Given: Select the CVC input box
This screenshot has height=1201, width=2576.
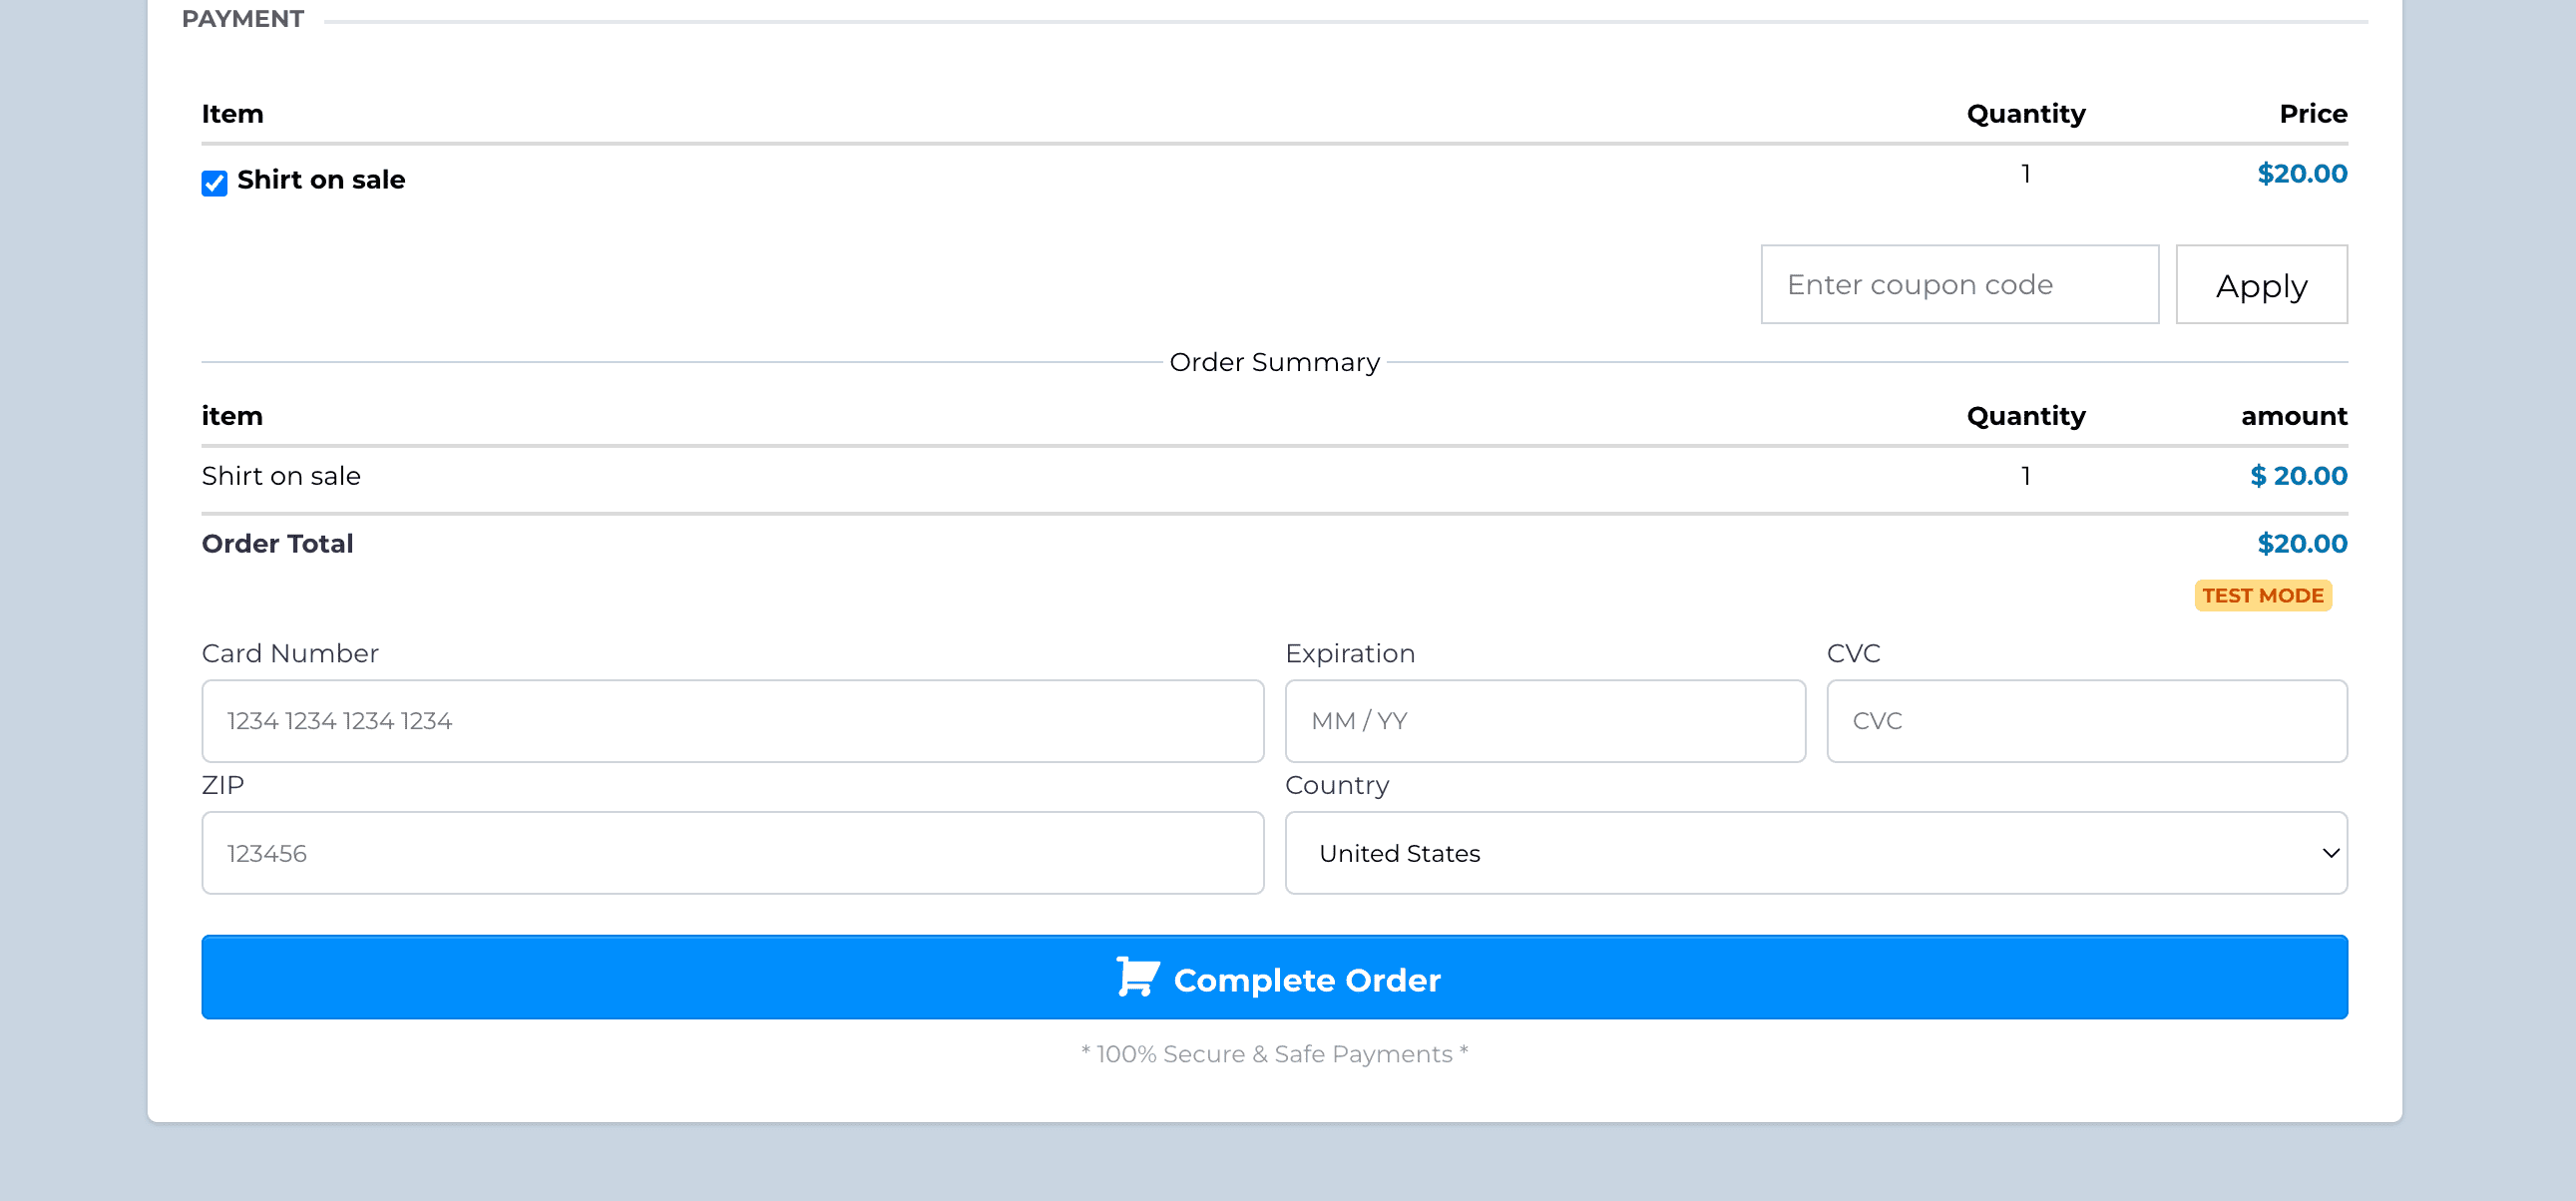Looking at the screenshot, I should (2087, 721).
